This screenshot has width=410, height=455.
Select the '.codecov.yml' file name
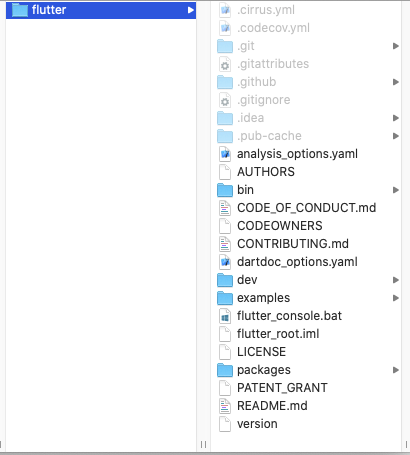click(273, 28)
